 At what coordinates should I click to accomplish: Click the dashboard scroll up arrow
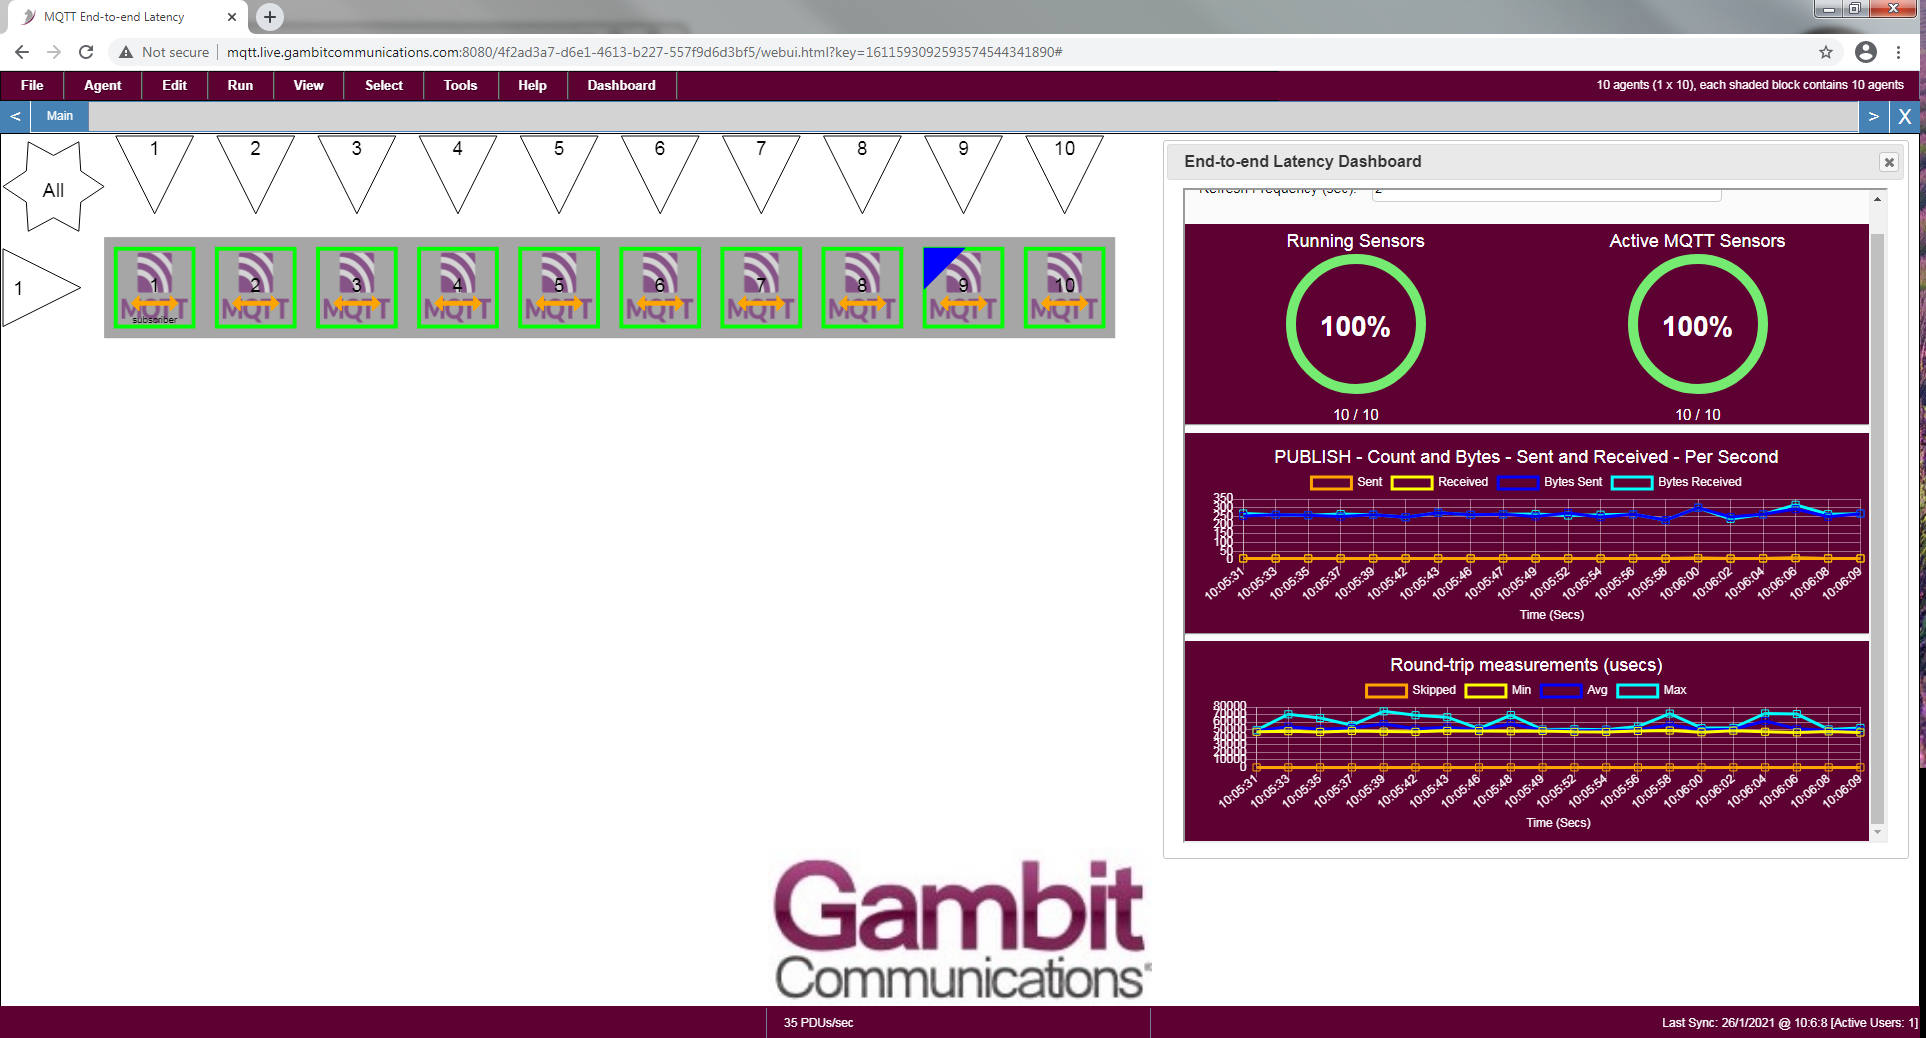click(1877, 200)
